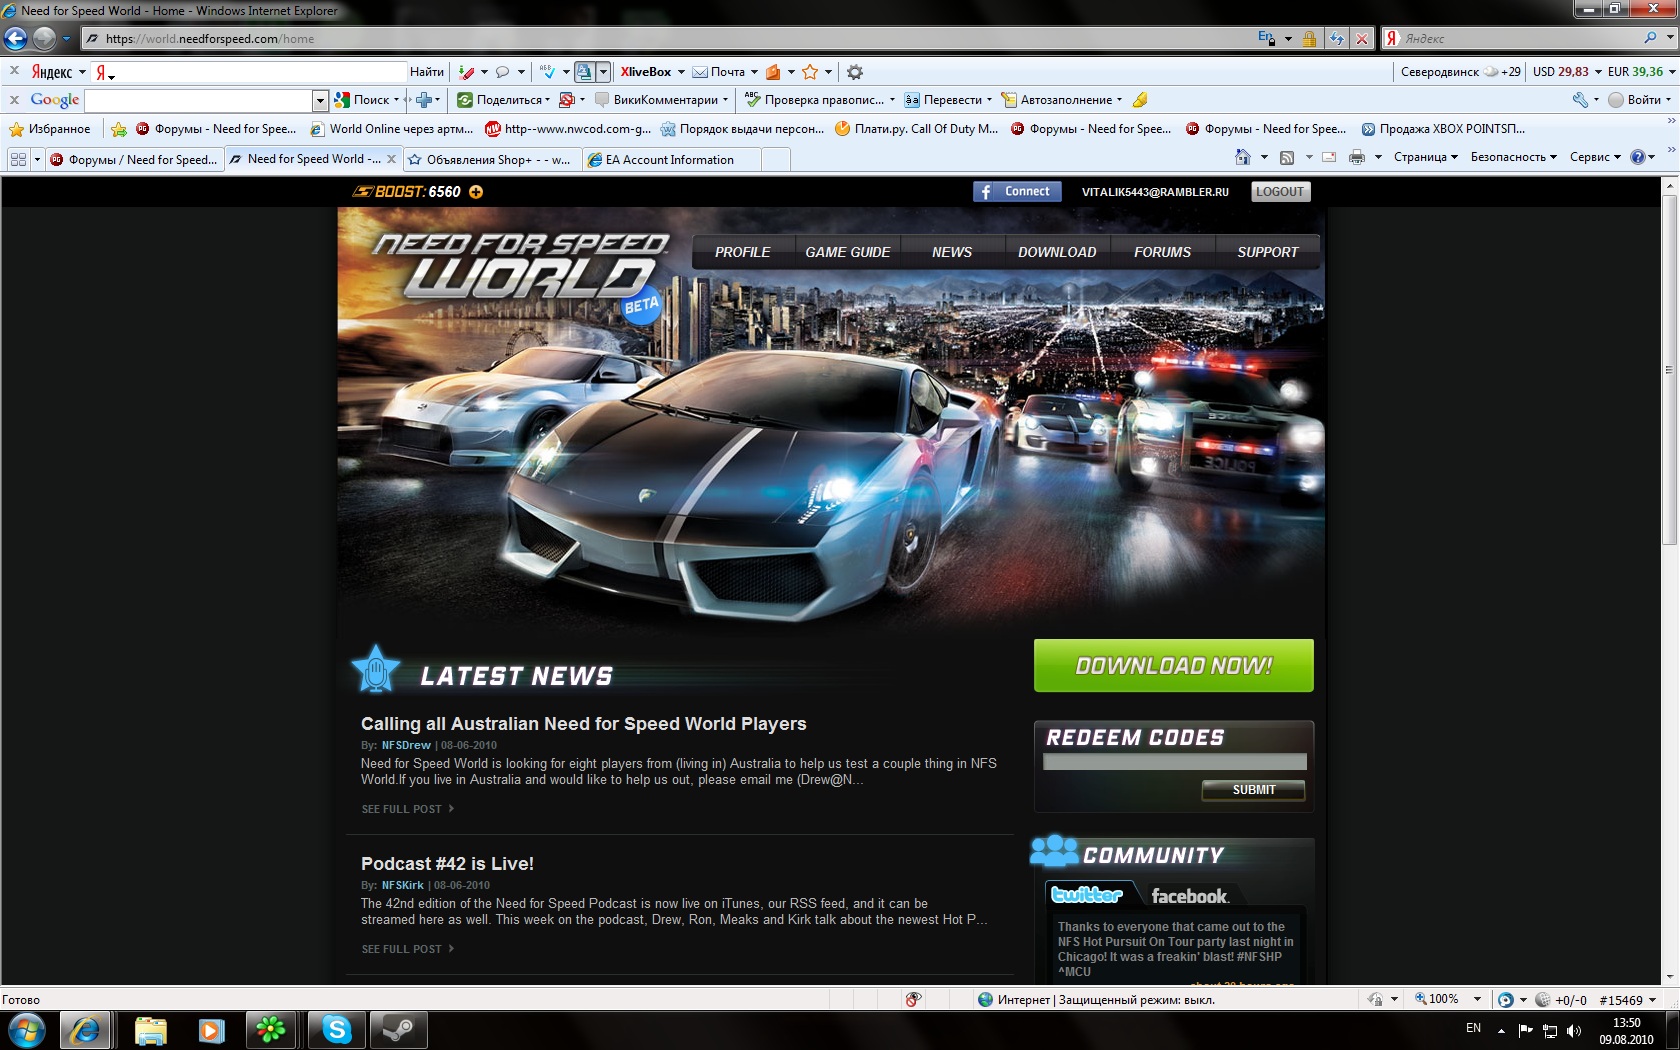Image resolution: width=1680 pixels, height=1050 pixels.
Task: Click the Redeem Codes input field
Action: click(x=1174, y=762)
